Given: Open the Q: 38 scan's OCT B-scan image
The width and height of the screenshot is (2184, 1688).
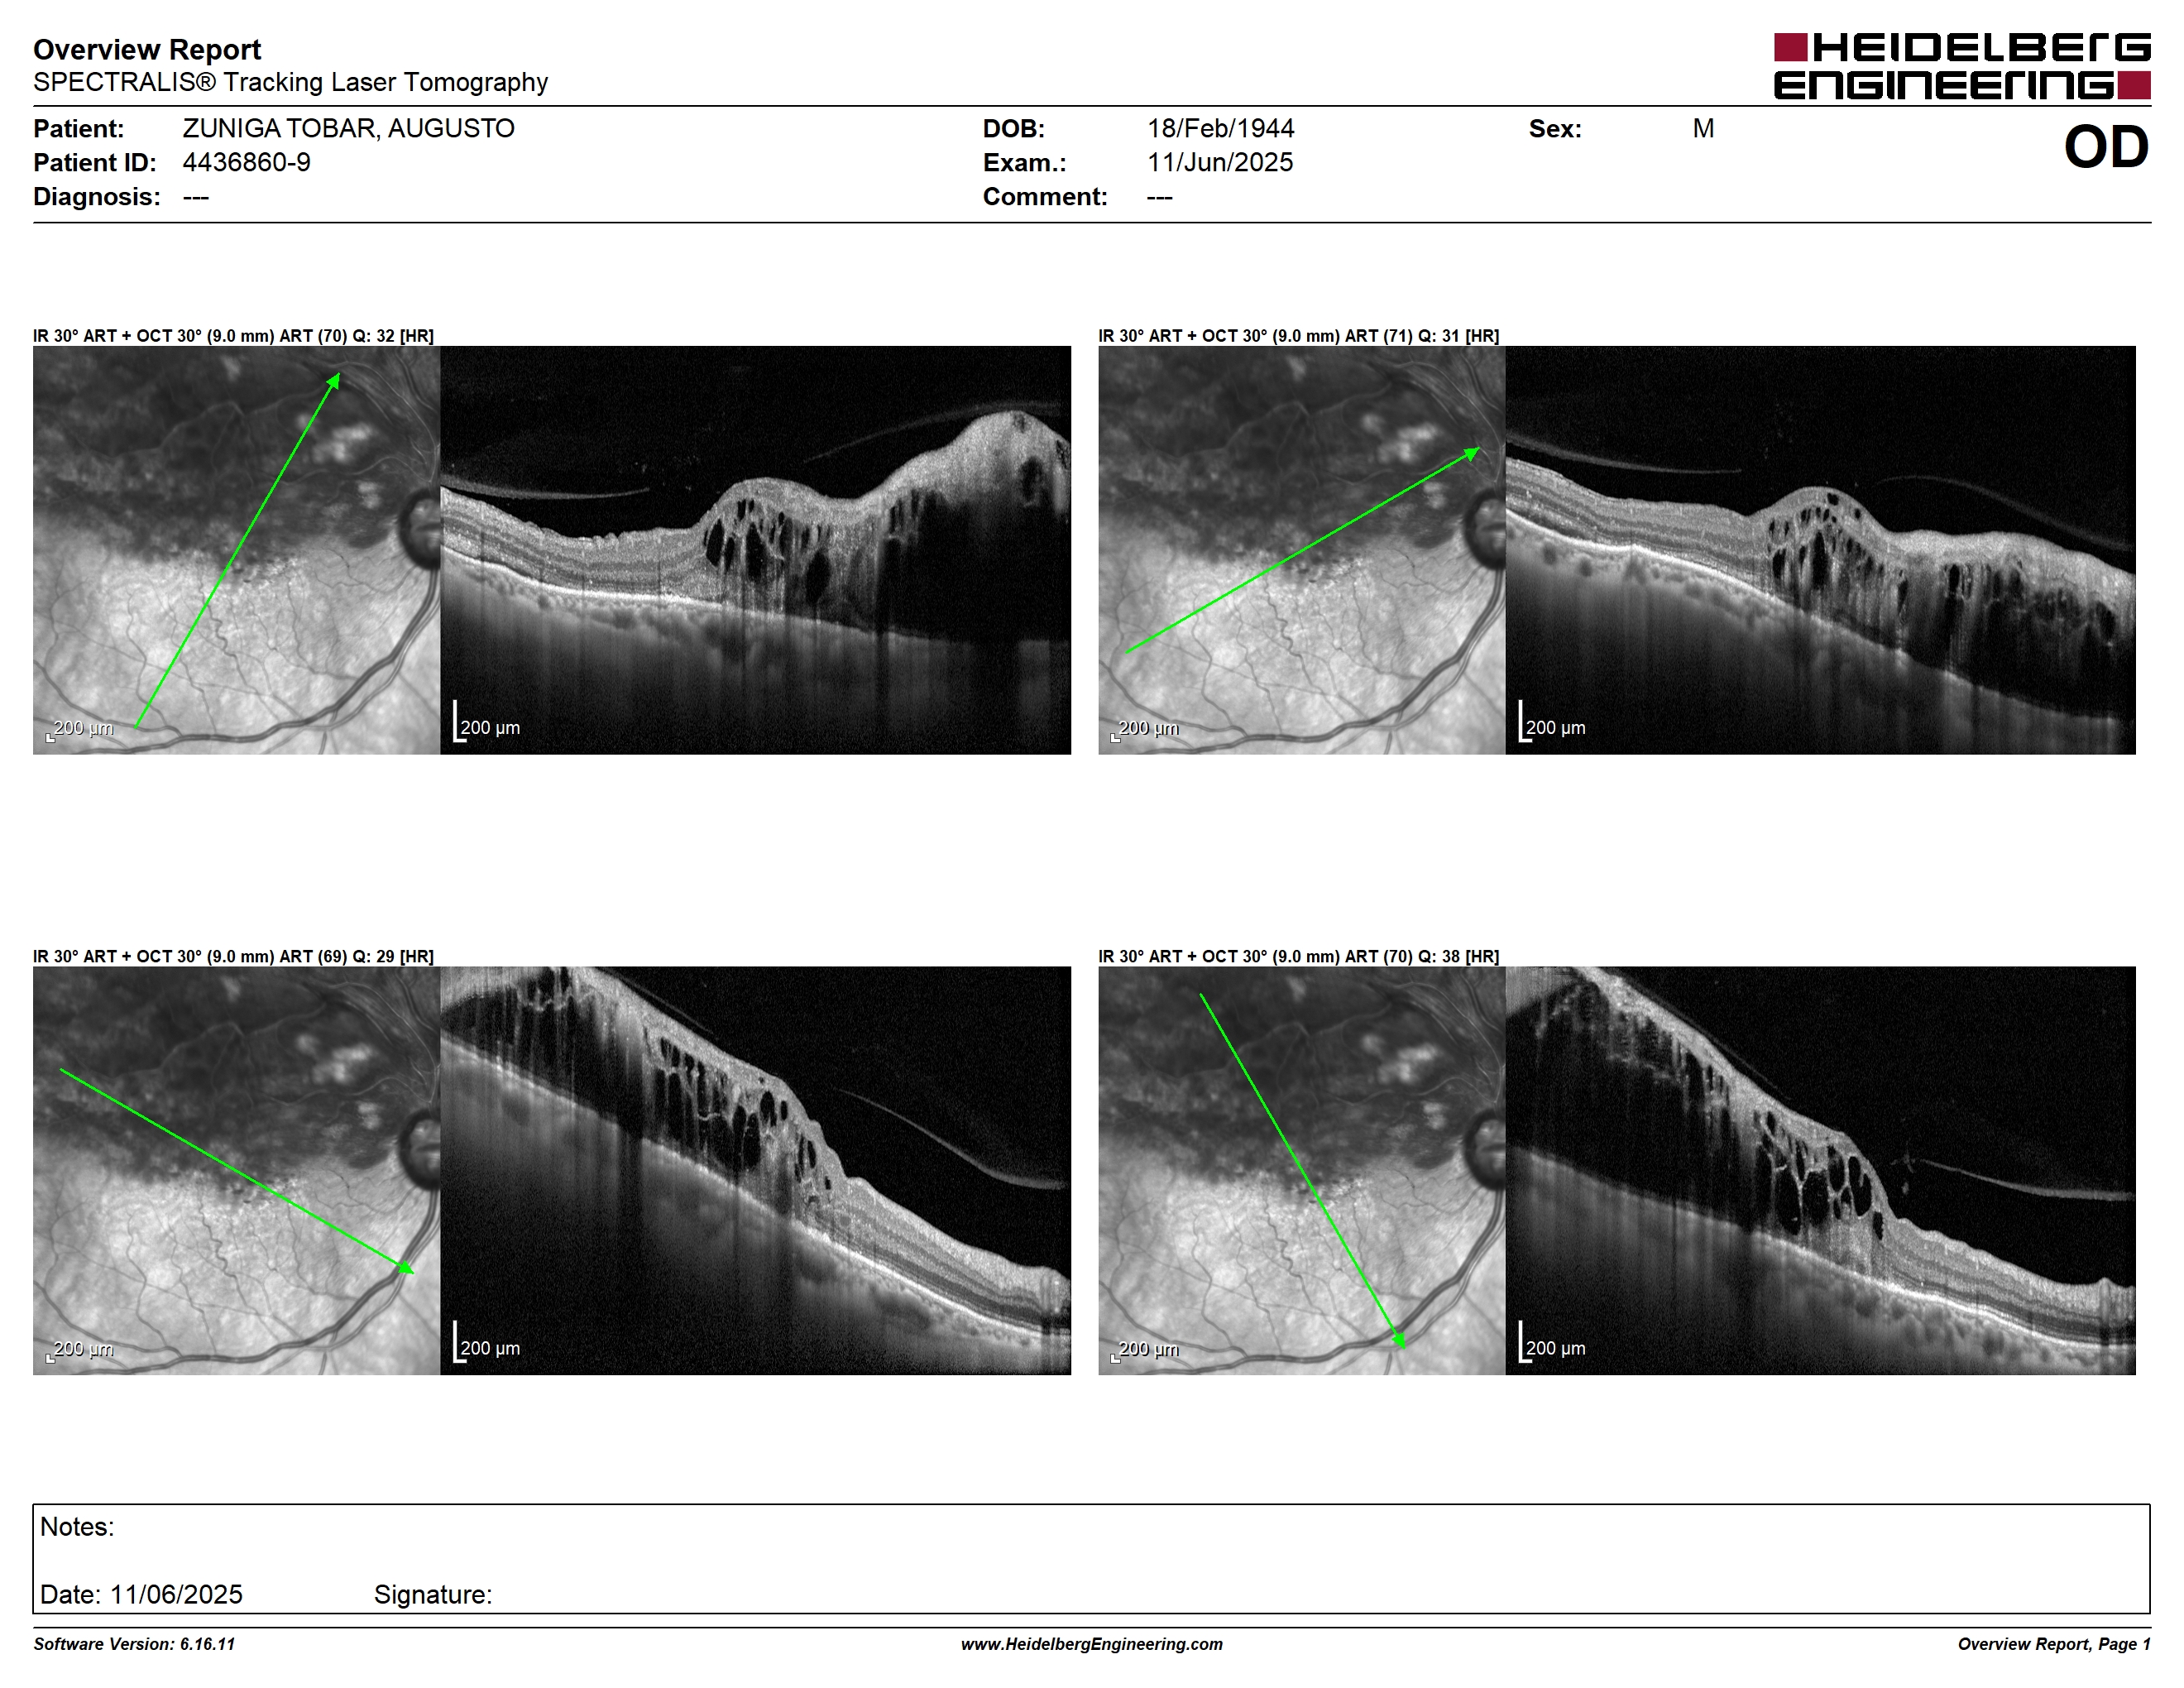Looking at the screenshot, I should coord(1820,1170).
